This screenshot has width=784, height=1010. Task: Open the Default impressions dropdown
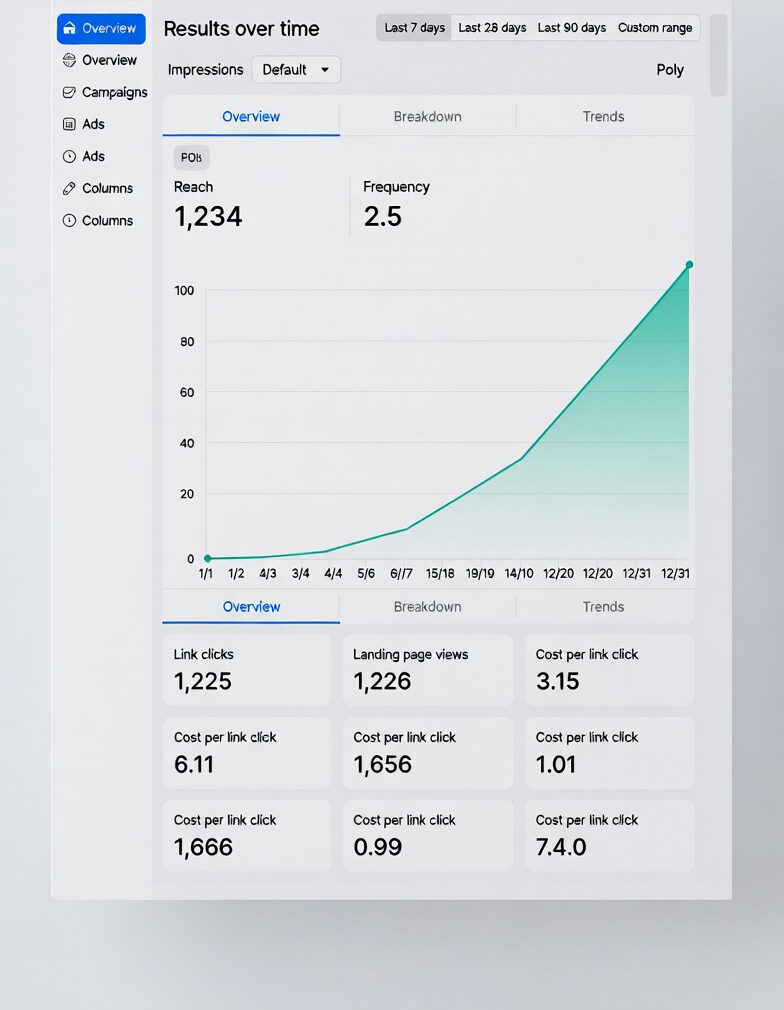click(296, 70)
